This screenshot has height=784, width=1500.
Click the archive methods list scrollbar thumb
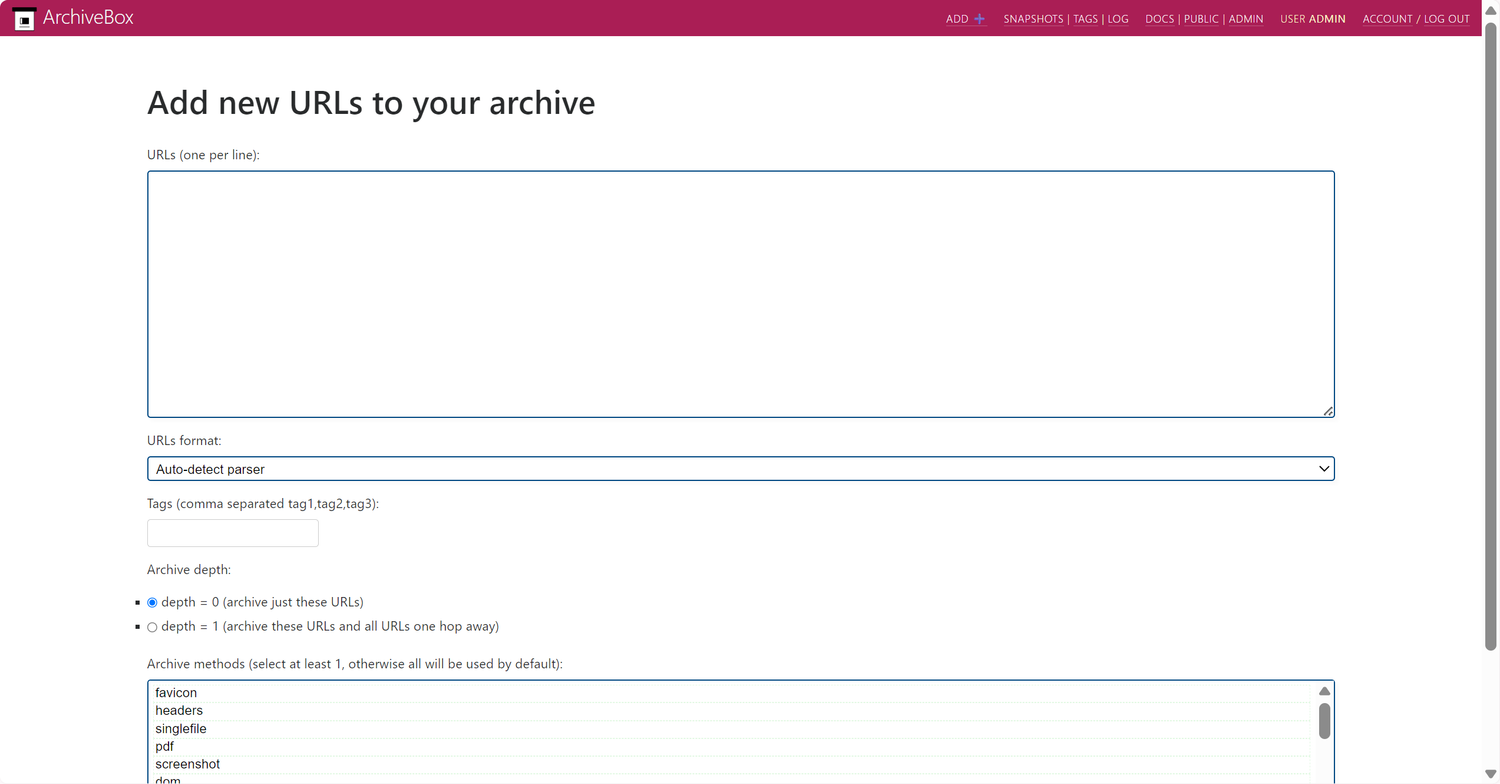pos(1324,721)
